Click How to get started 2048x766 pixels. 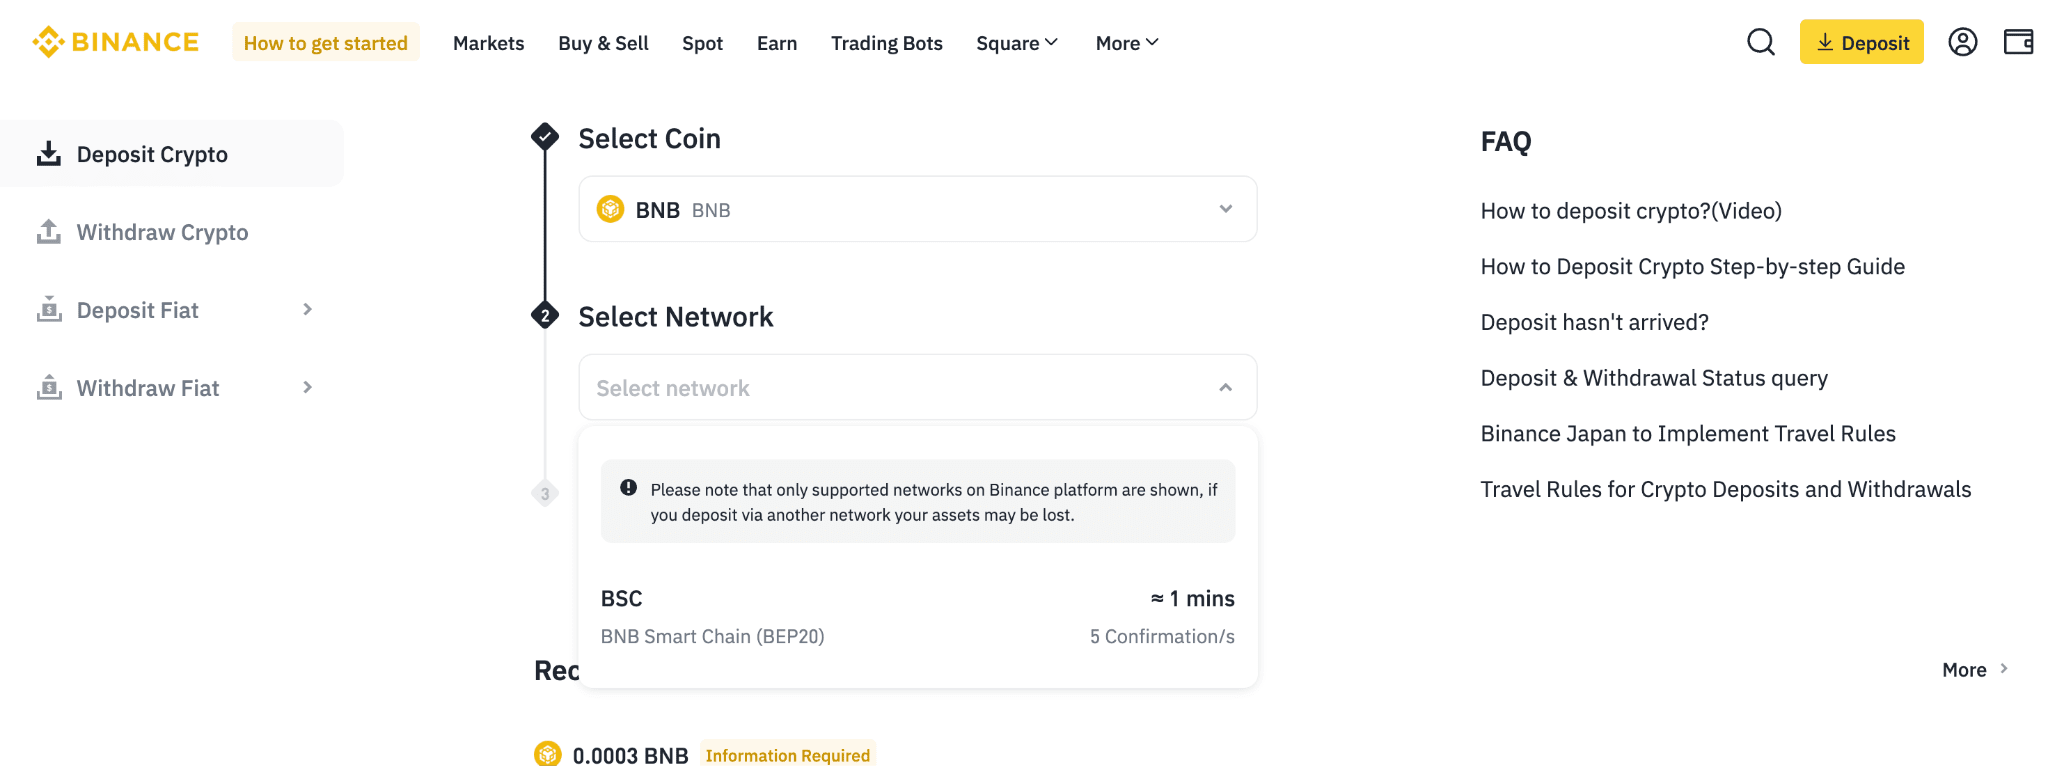[x=325, y=43]
